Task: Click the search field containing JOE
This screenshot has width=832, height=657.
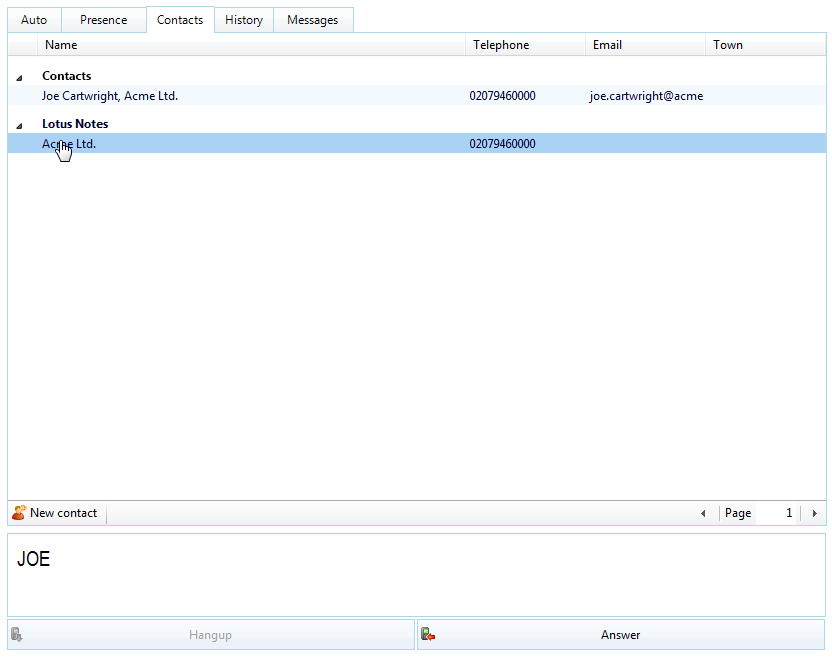Action: pyautogui.click(x=417, y=575)
